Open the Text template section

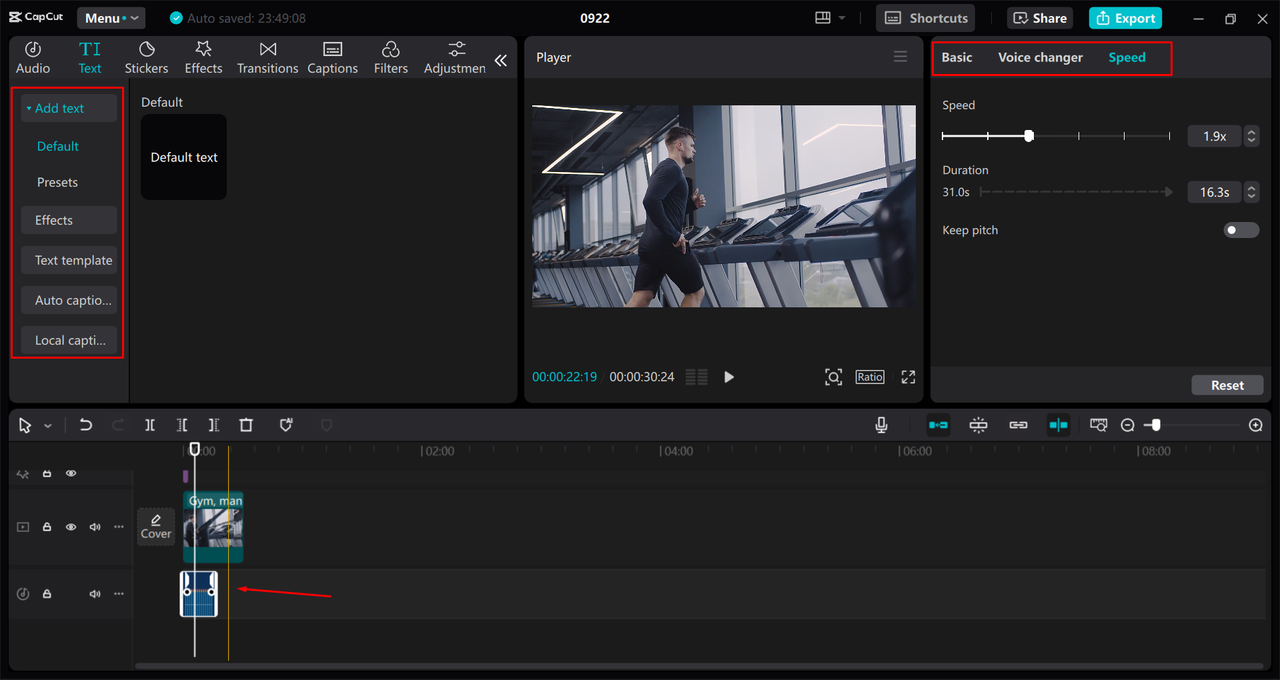point(69,260)
